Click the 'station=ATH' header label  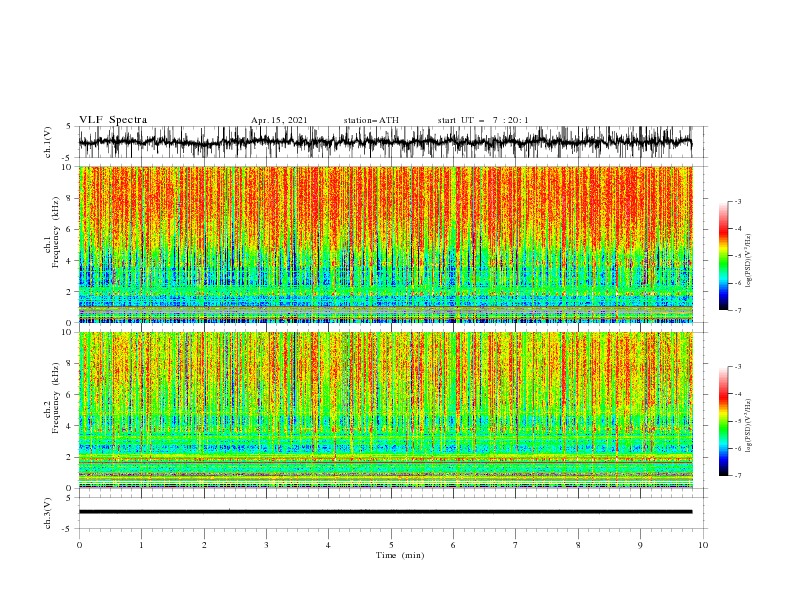[x=371, y=120]
